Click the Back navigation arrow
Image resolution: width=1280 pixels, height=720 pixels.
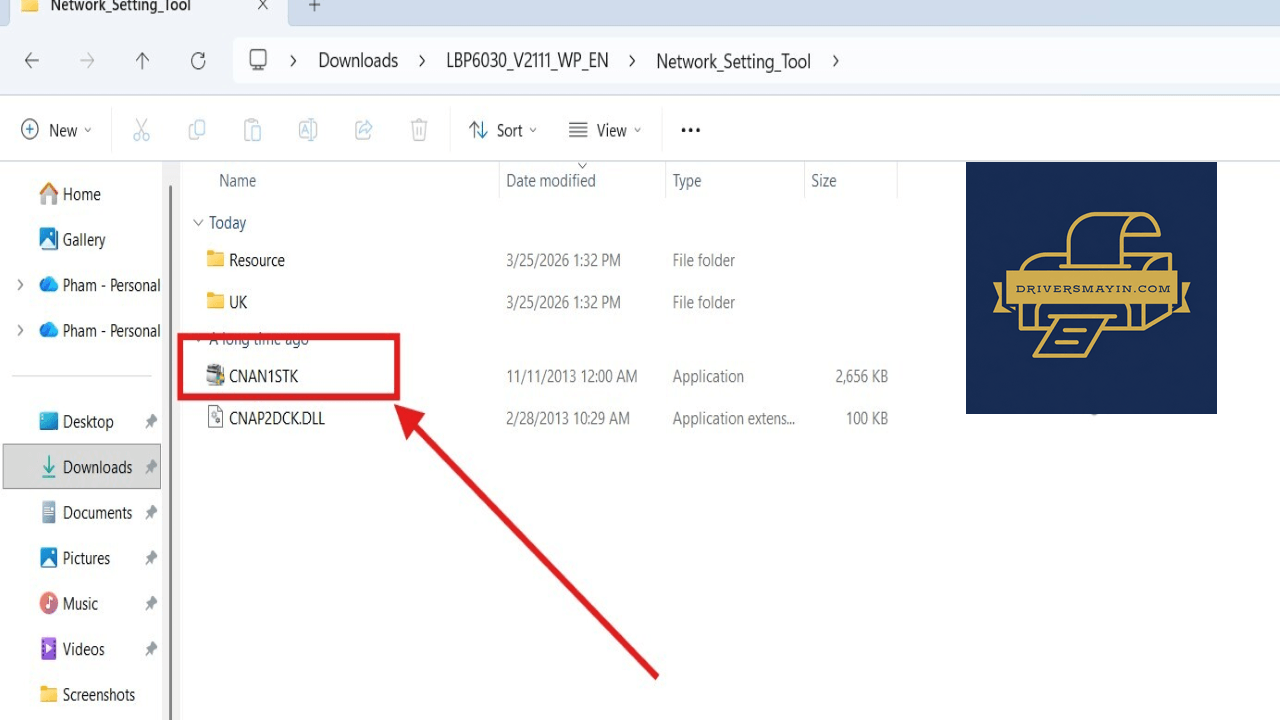pos(32,61)
